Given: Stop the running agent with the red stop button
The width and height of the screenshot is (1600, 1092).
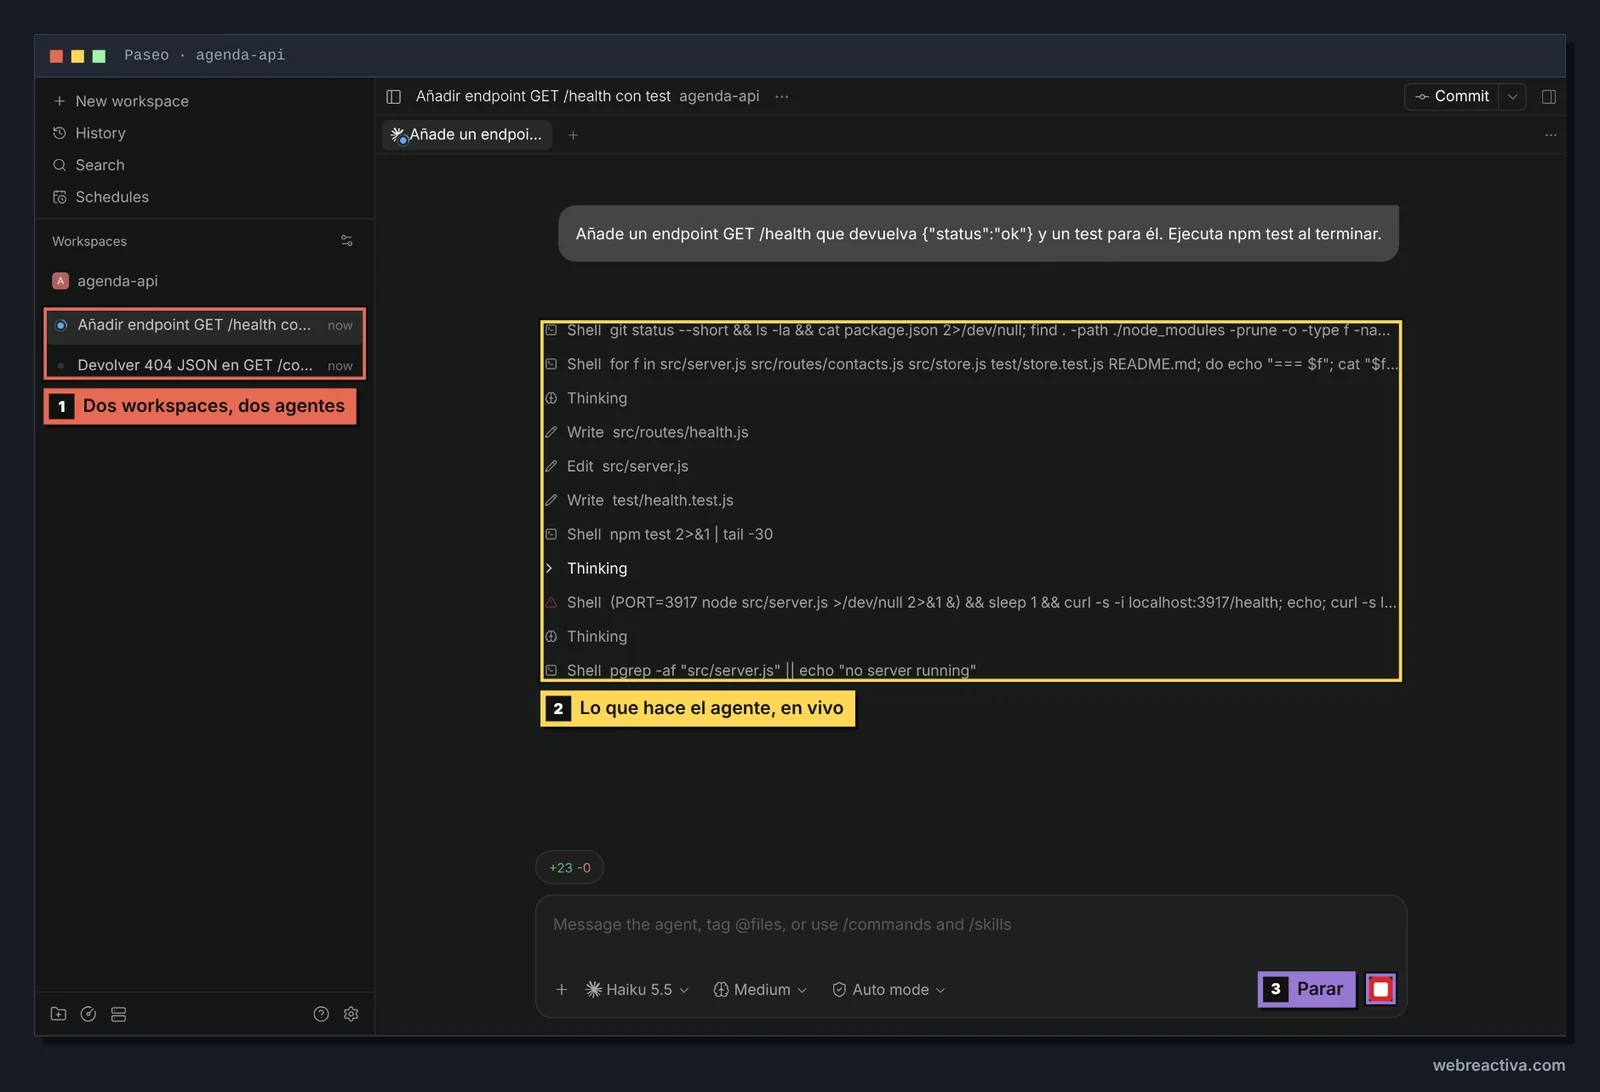Looking at the screenshot, I should click(1381, 989).
